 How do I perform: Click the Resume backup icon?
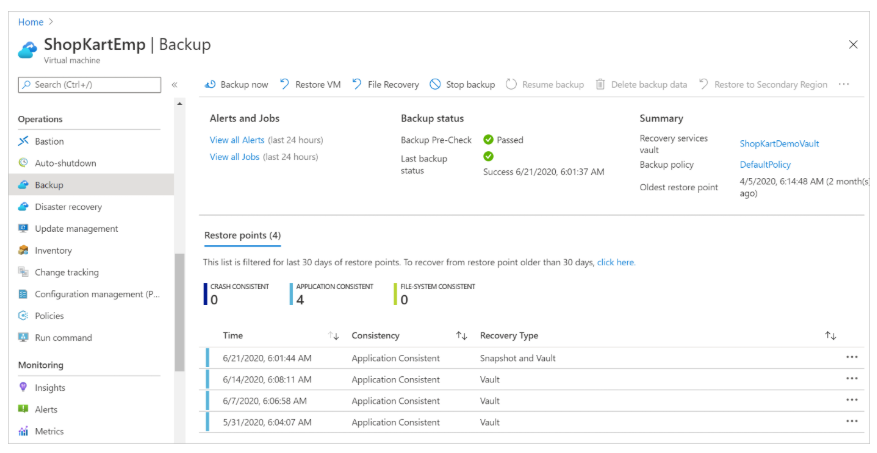[511, 84]
